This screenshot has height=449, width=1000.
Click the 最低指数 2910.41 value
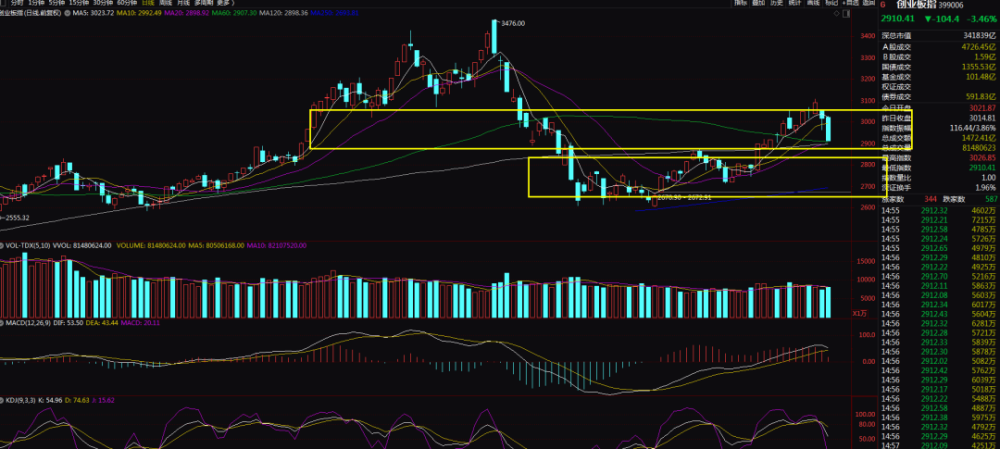coord(982,167)
